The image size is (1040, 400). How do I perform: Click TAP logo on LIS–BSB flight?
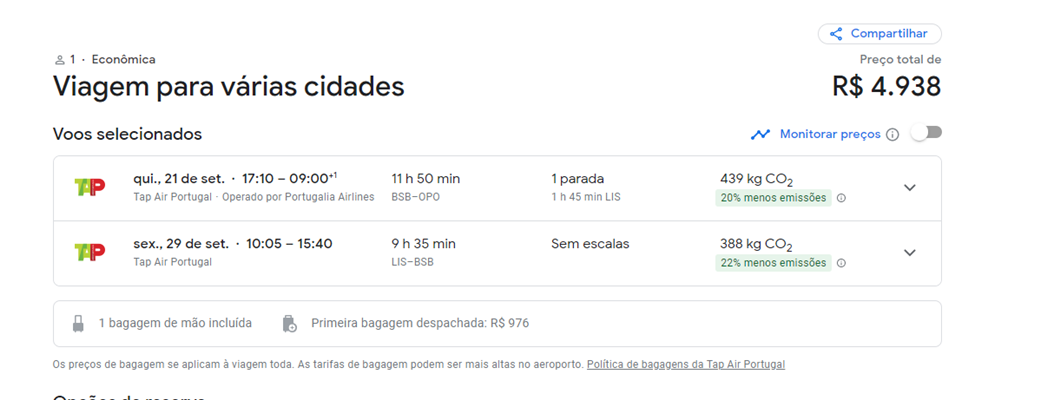[90, 253]
